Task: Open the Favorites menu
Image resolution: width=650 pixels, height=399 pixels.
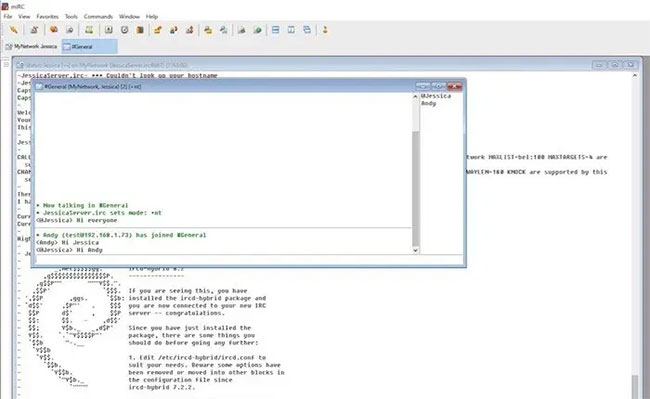Action: tap(47, 17)
